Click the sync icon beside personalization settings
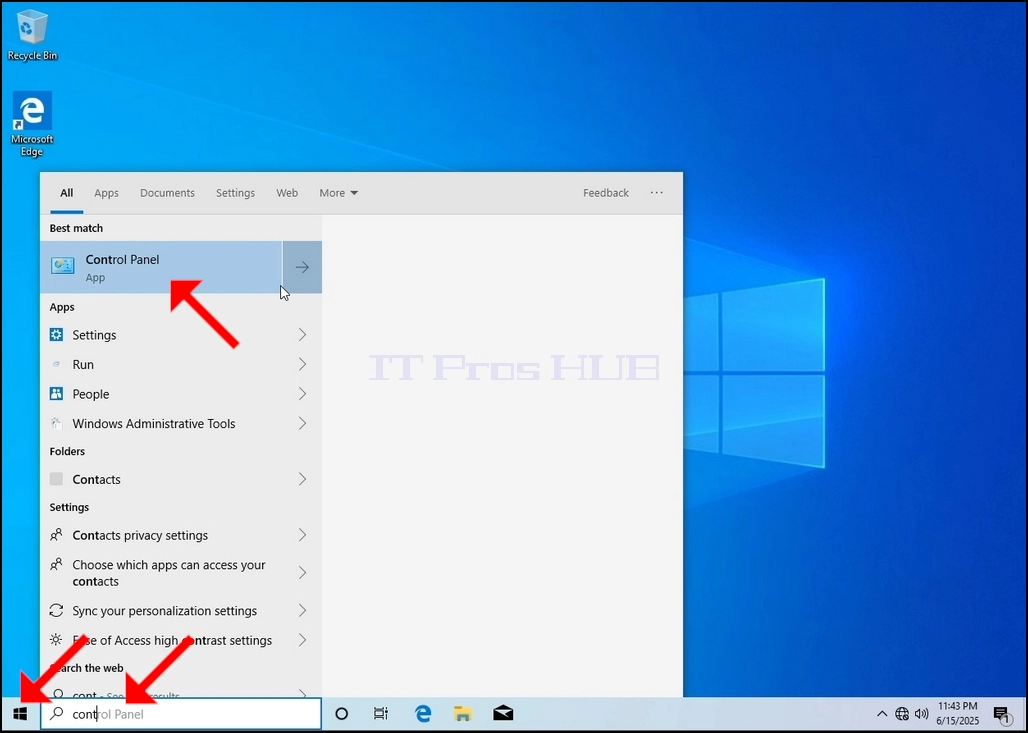1028x733 pixels. coord(56,610)
